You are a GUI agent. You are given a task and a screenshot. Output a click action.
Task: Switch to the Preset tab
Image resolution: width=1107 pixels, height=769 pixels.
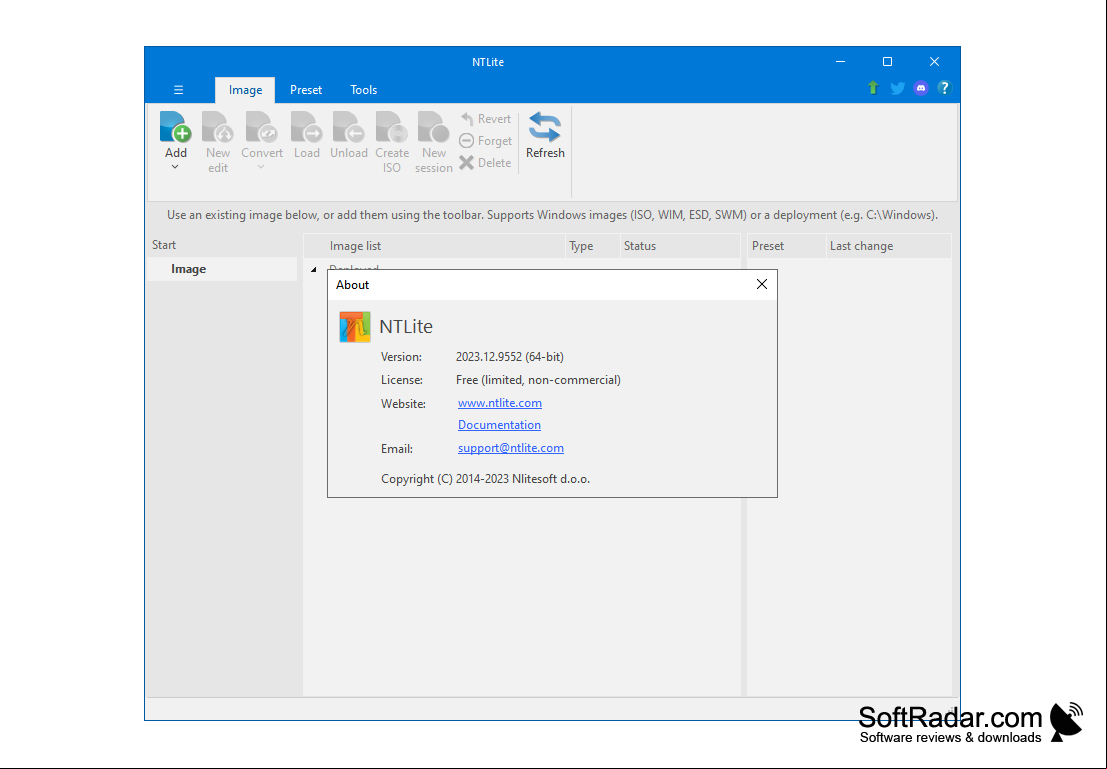(306, 90)
